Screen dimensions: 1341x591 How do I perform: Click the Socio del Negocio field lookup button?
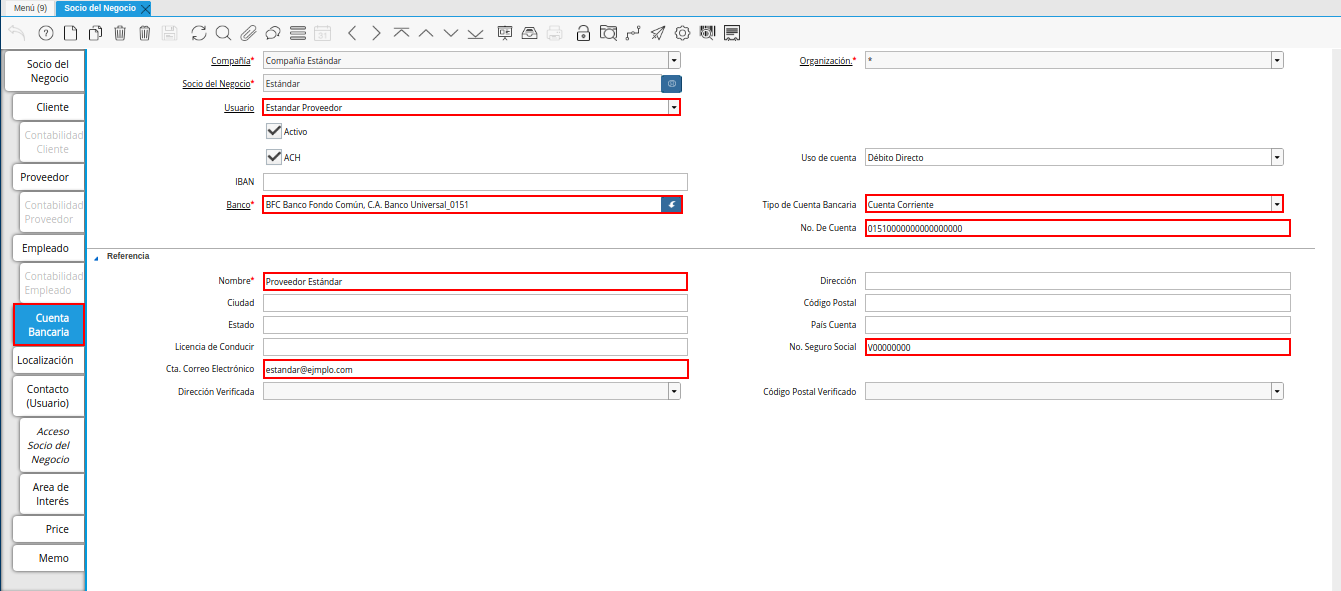672,84
